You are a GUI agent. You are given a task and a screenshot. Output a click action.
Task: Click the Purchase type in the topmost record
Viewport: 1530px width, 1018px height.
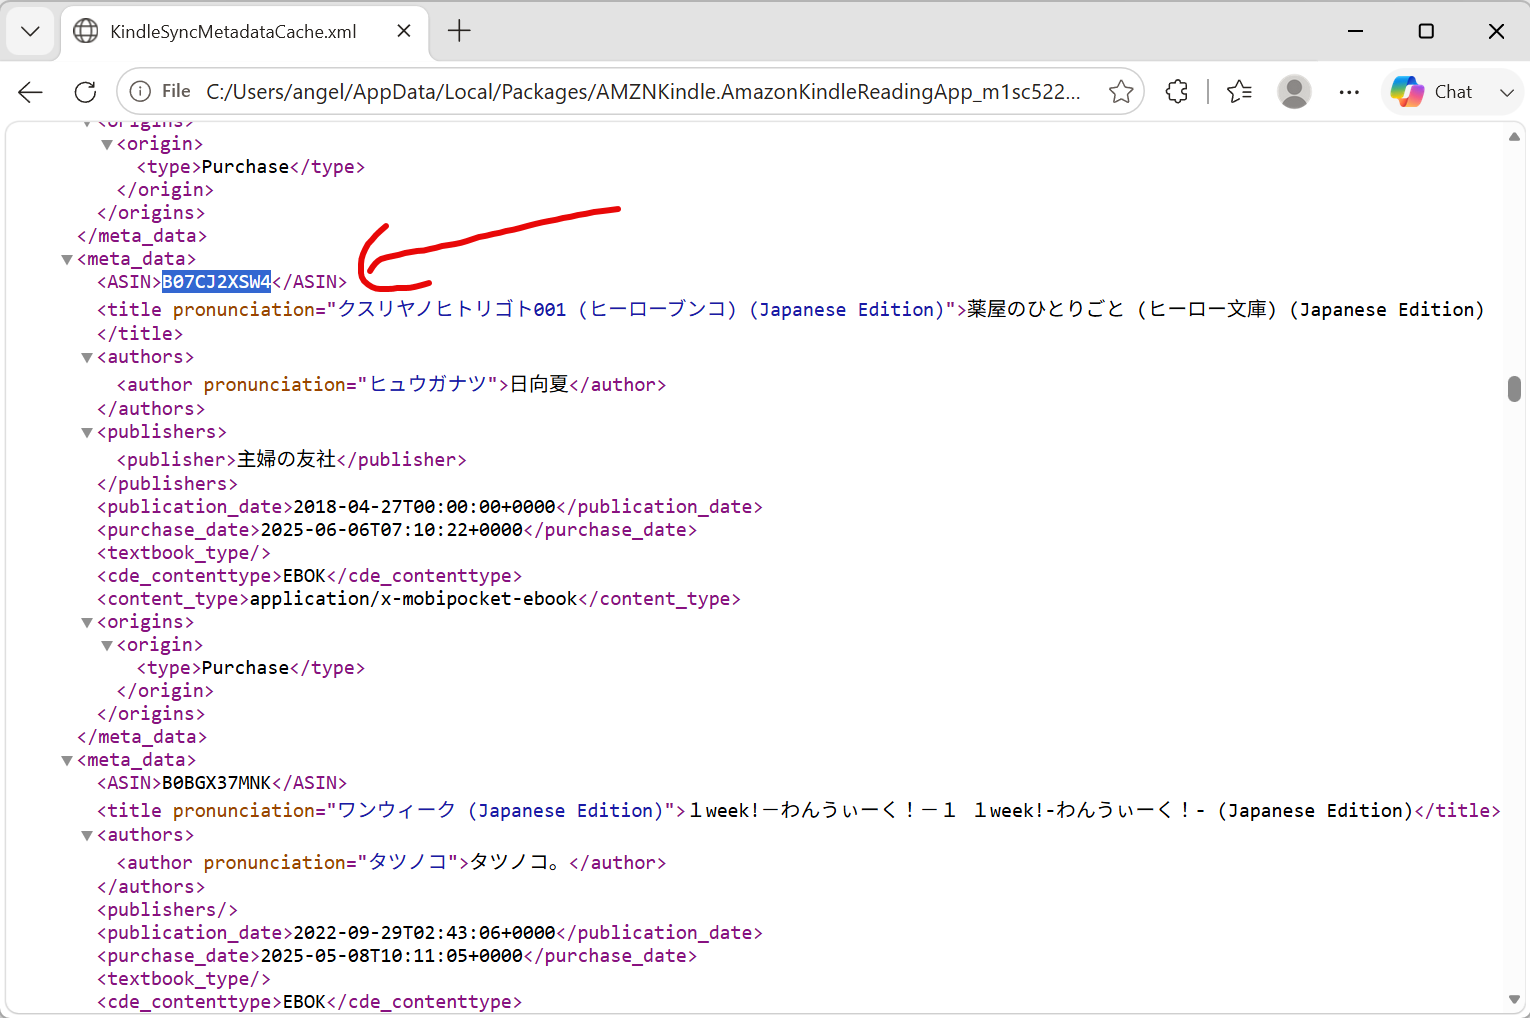click(245, 167)
